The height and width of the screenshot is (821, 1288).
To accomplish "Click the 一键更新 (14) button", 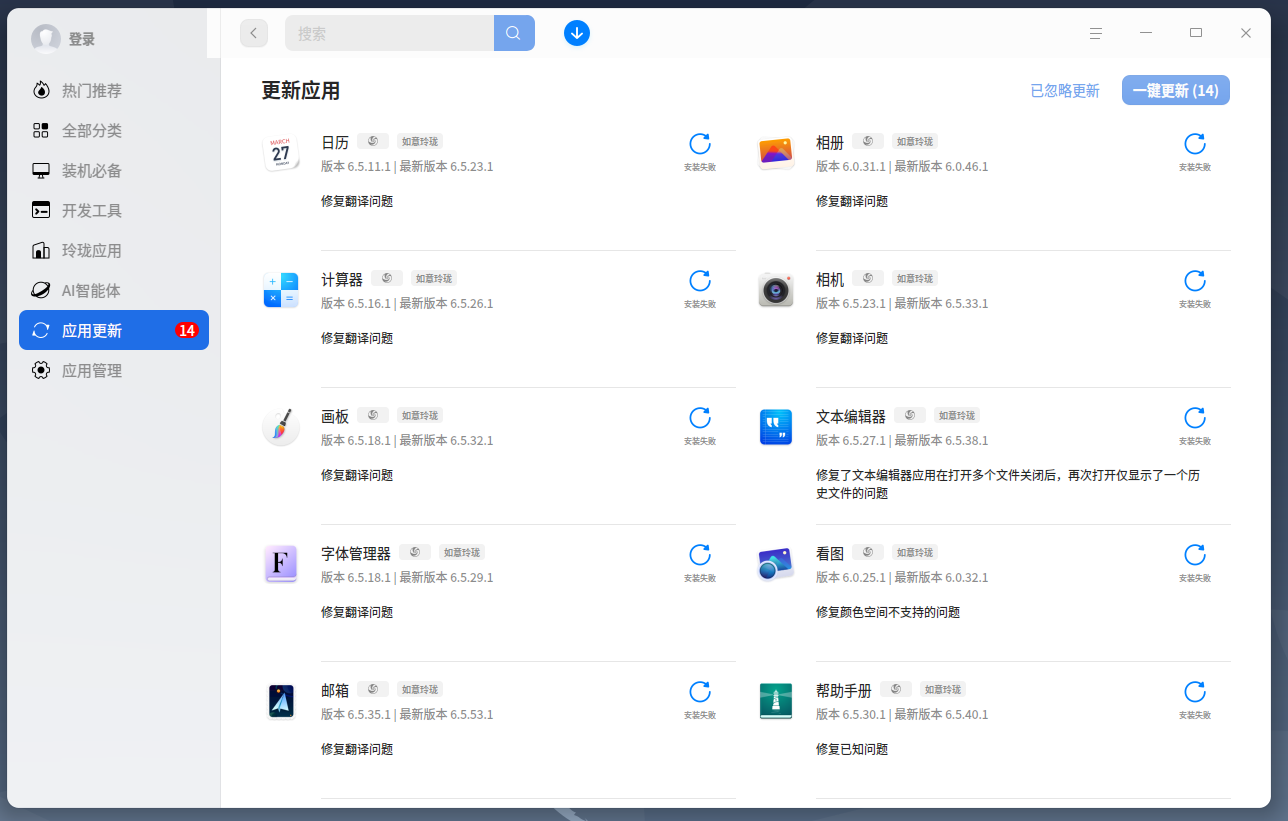I will pyautogui.click(x=1176, y=90).
